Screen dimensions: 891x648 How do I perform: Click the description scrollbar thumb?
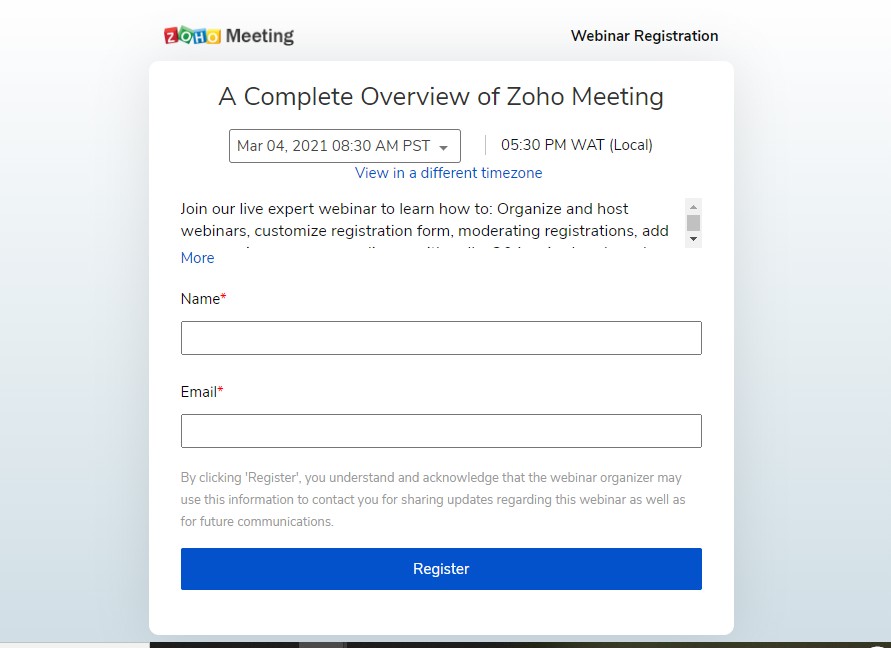point(693,222)
